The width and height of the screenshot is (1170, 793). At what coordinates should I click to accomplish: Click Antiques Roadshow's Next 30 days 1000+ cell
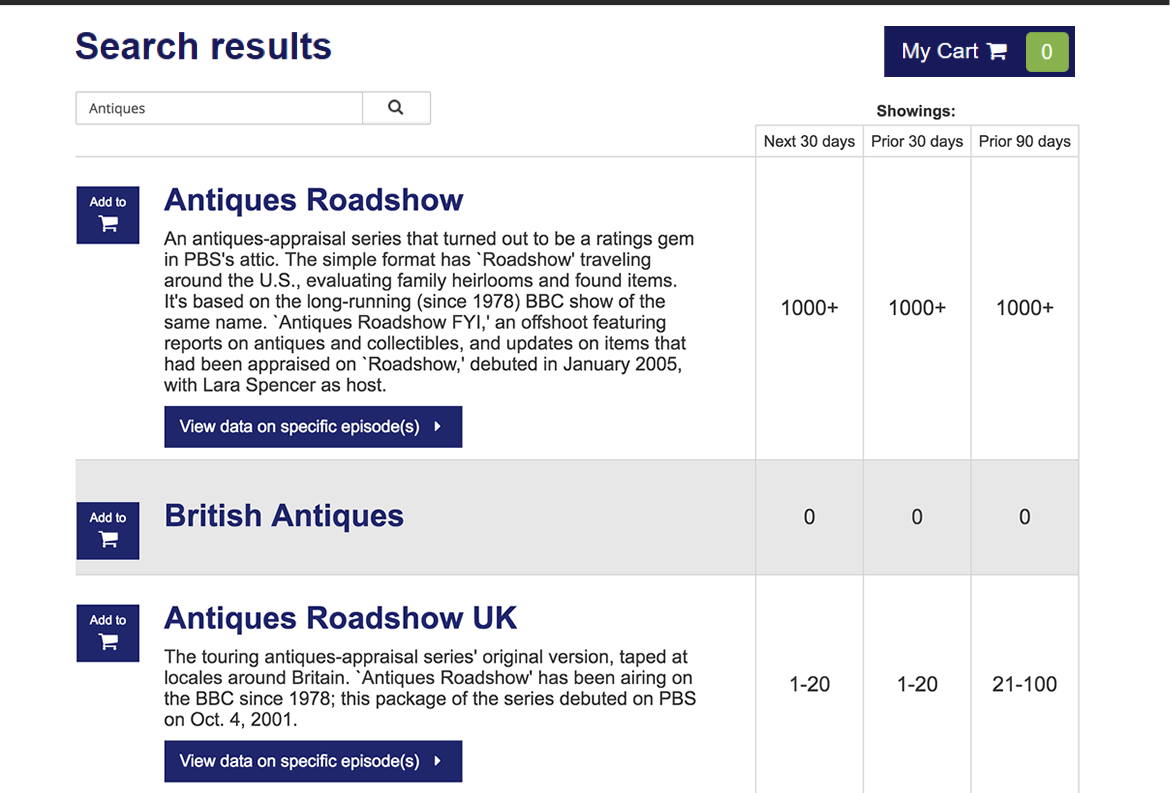809,308
